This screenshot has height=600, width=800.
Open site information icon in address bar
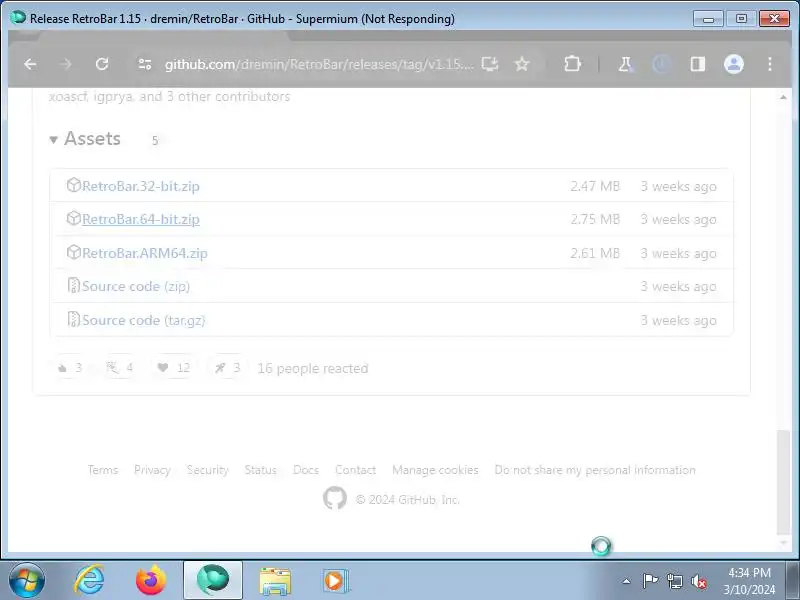[145, 64]
